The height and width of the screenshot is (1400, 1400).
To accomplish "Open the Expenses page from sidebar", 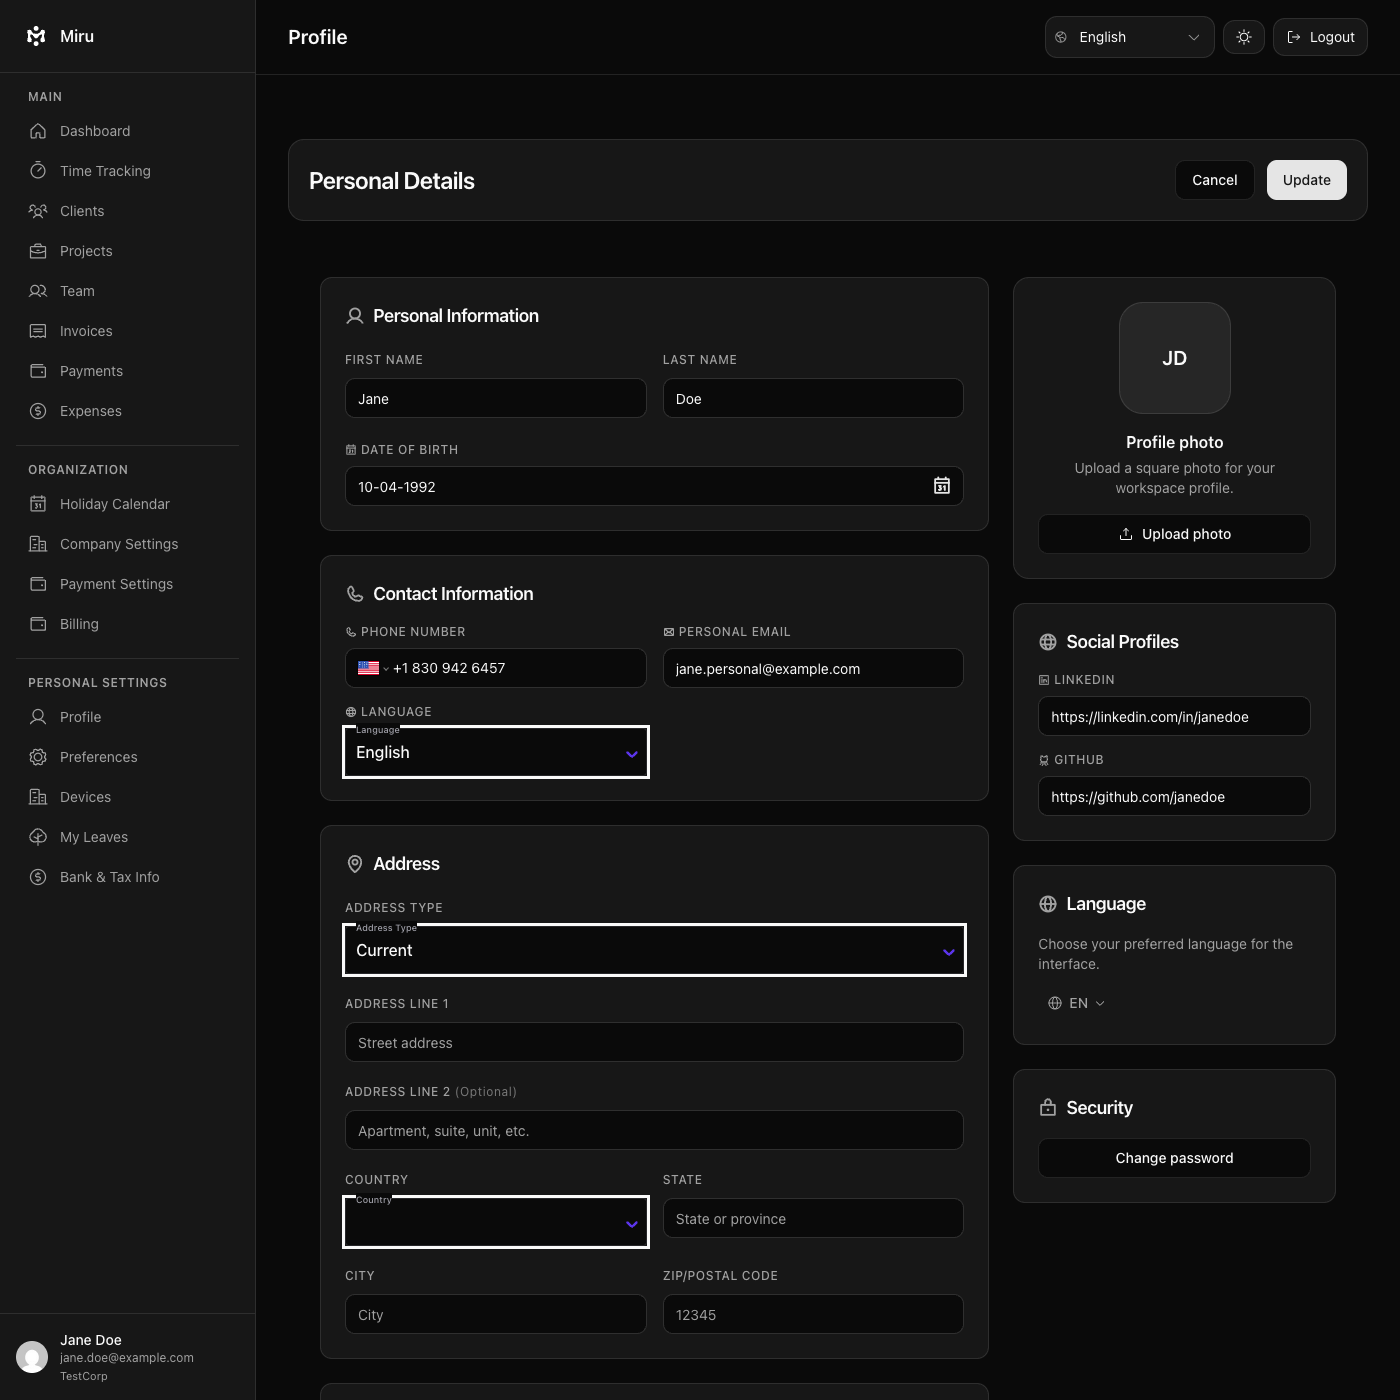I will [x=90, y=410].
